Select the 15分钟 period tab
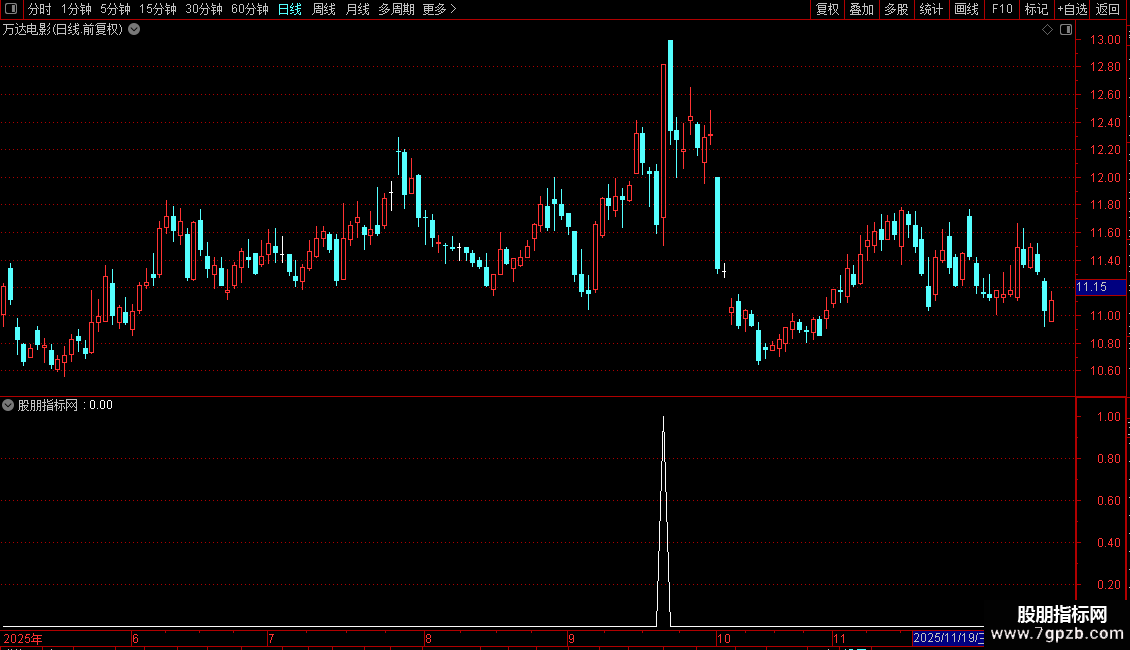This screenshot has width=1130, height=650. pyautogui.click(x=157, y=9)
